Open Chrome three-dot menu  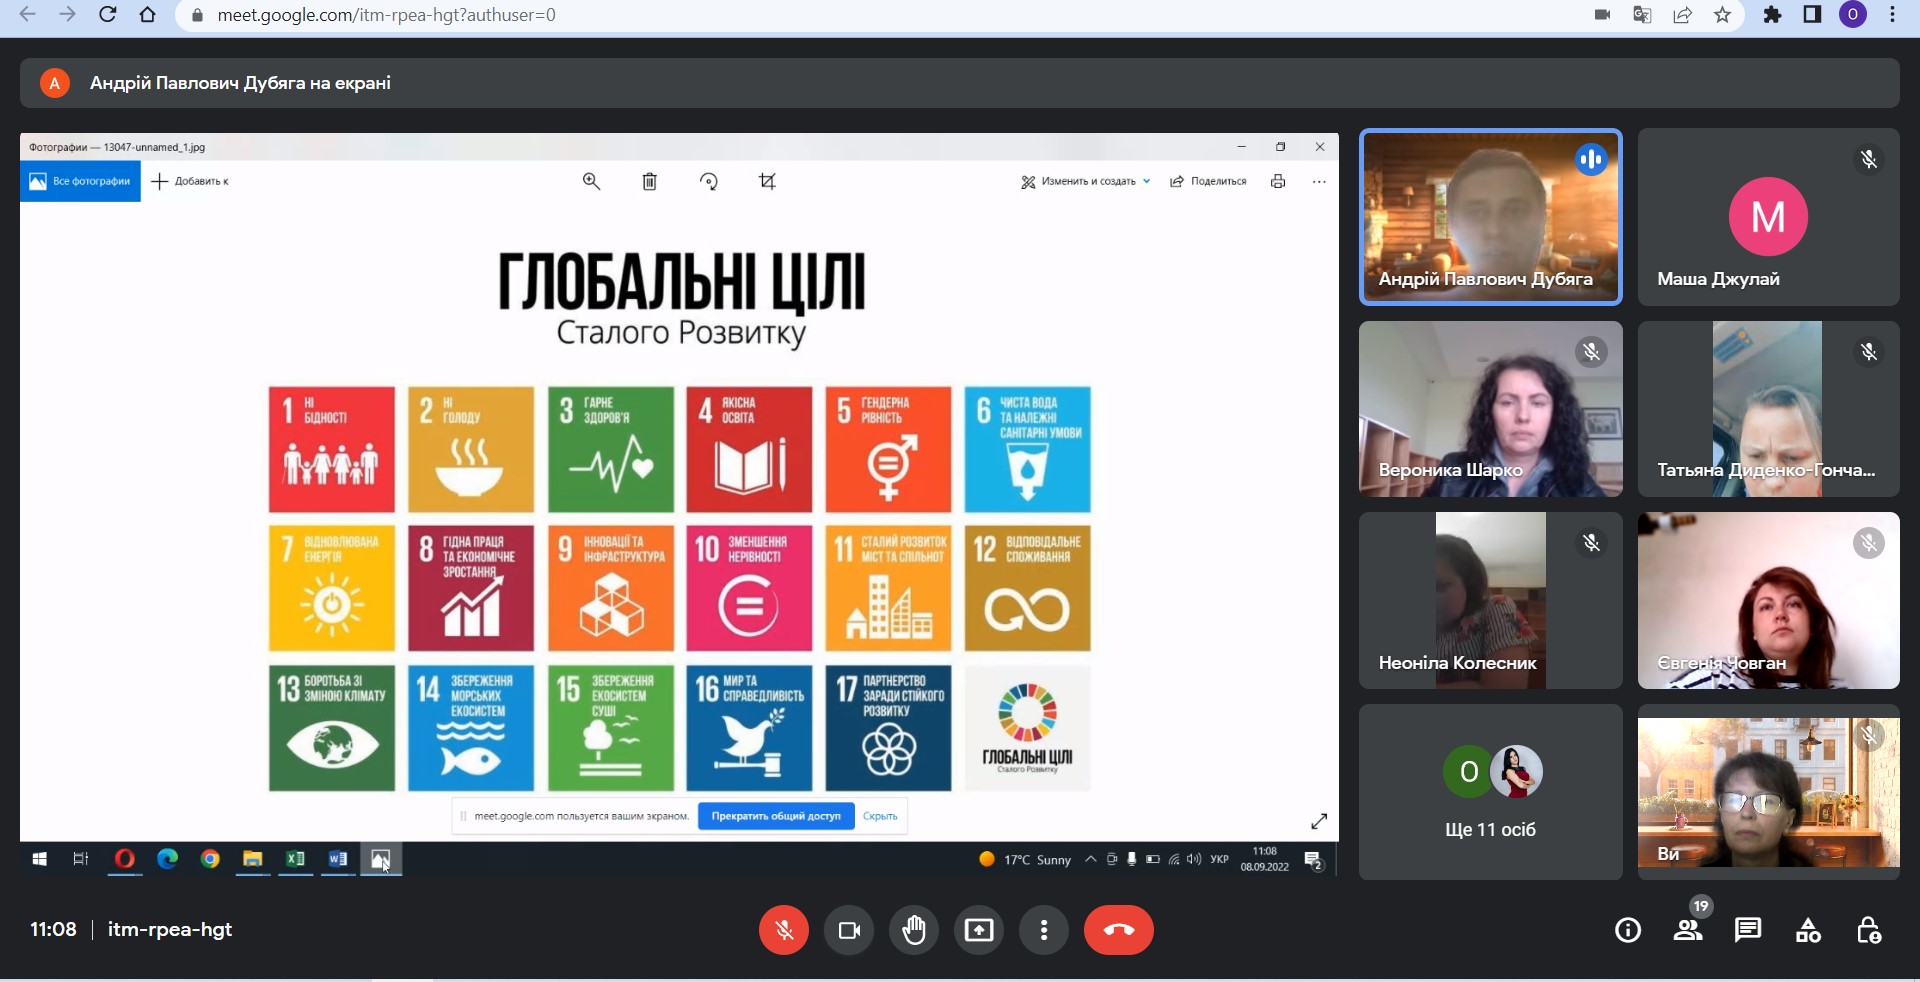point(1892,15)
